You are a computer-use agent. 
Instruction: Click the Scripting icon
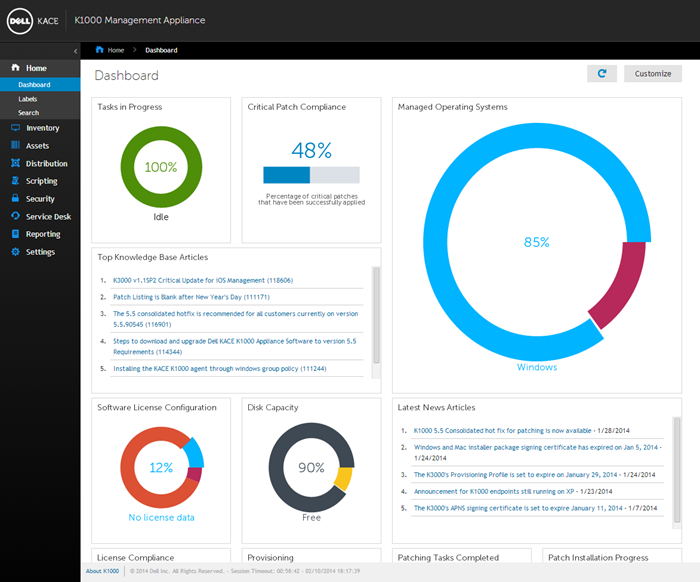(x=16, y=180)
